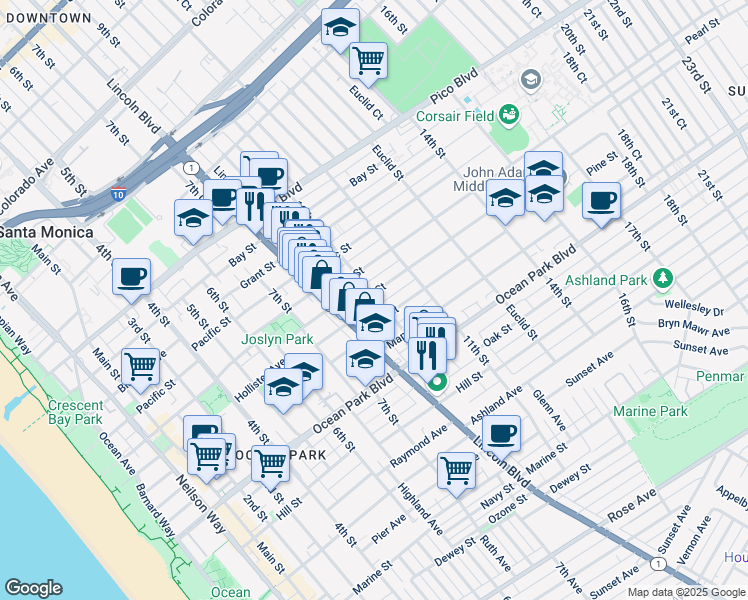Click the Ashland Park tree icon
Screen dimensions: 748x600
tap(662, 279)
